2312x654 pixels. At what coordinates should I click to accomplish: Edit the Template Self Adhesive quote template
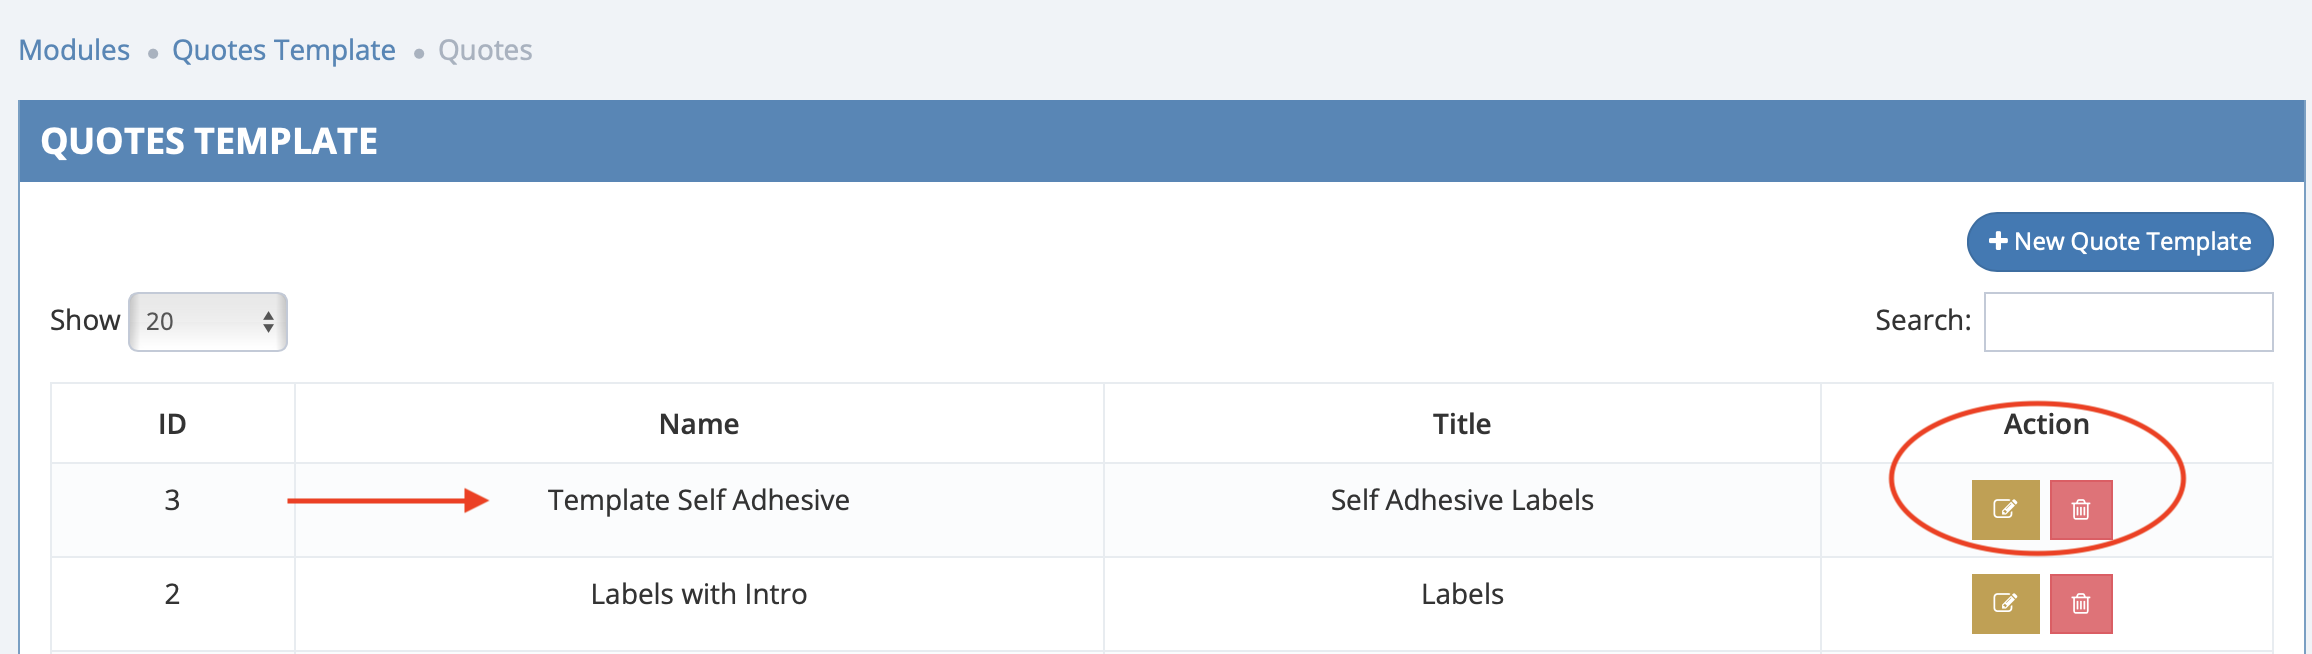(2005, 510)
